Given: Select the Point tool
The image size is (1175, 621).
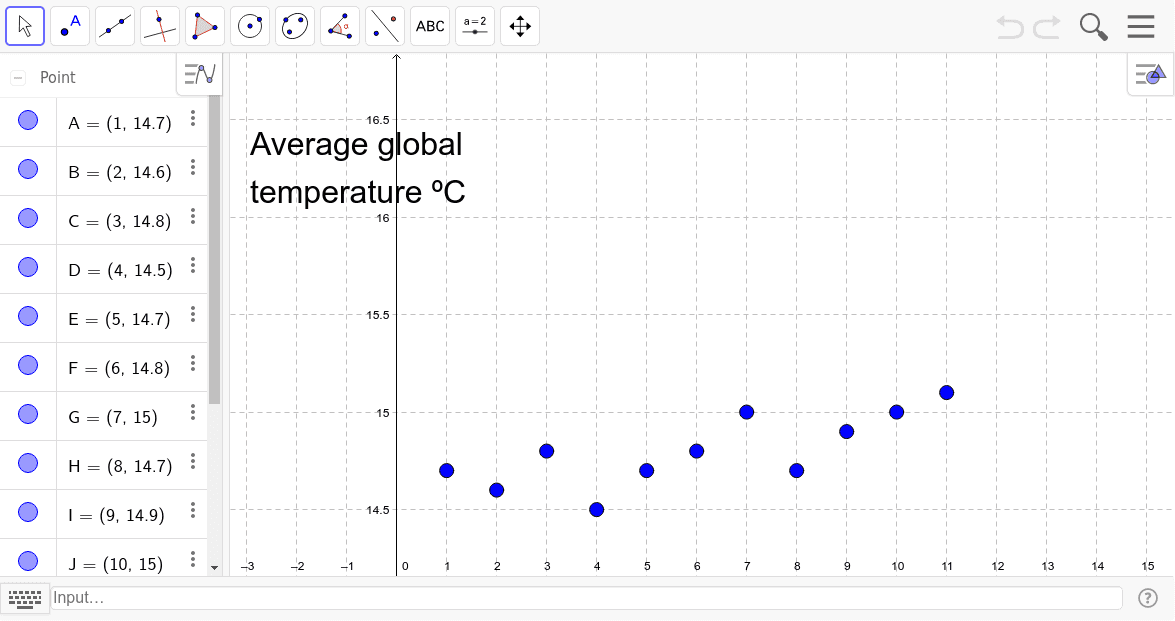Looking at the screenshot, I should pos(70,26).
